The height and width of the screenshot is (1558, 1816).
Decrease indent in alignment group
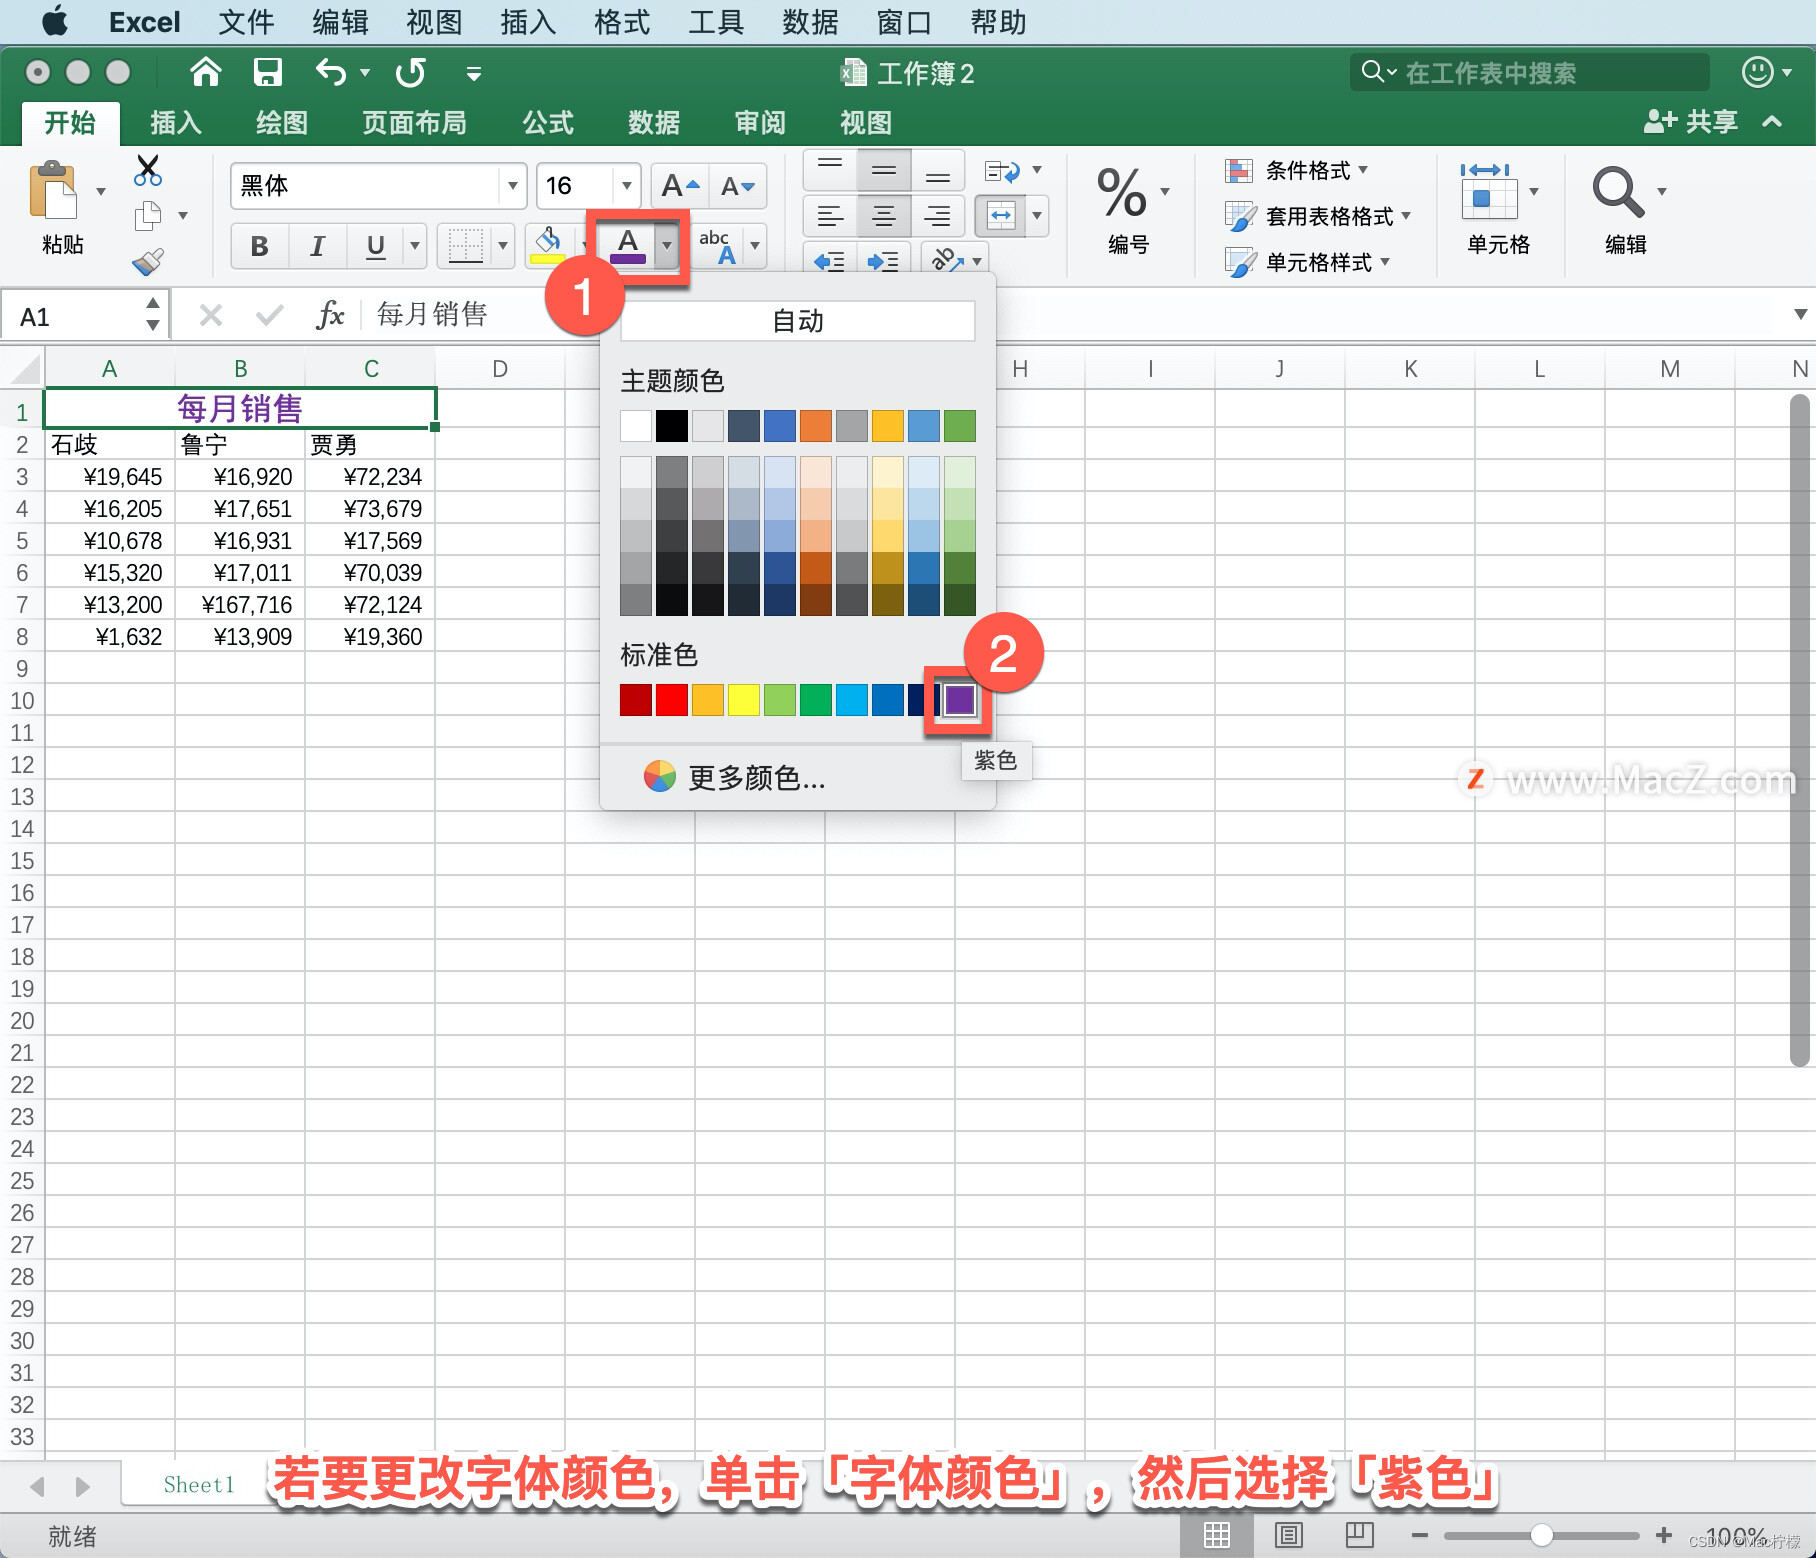point(829,261)
